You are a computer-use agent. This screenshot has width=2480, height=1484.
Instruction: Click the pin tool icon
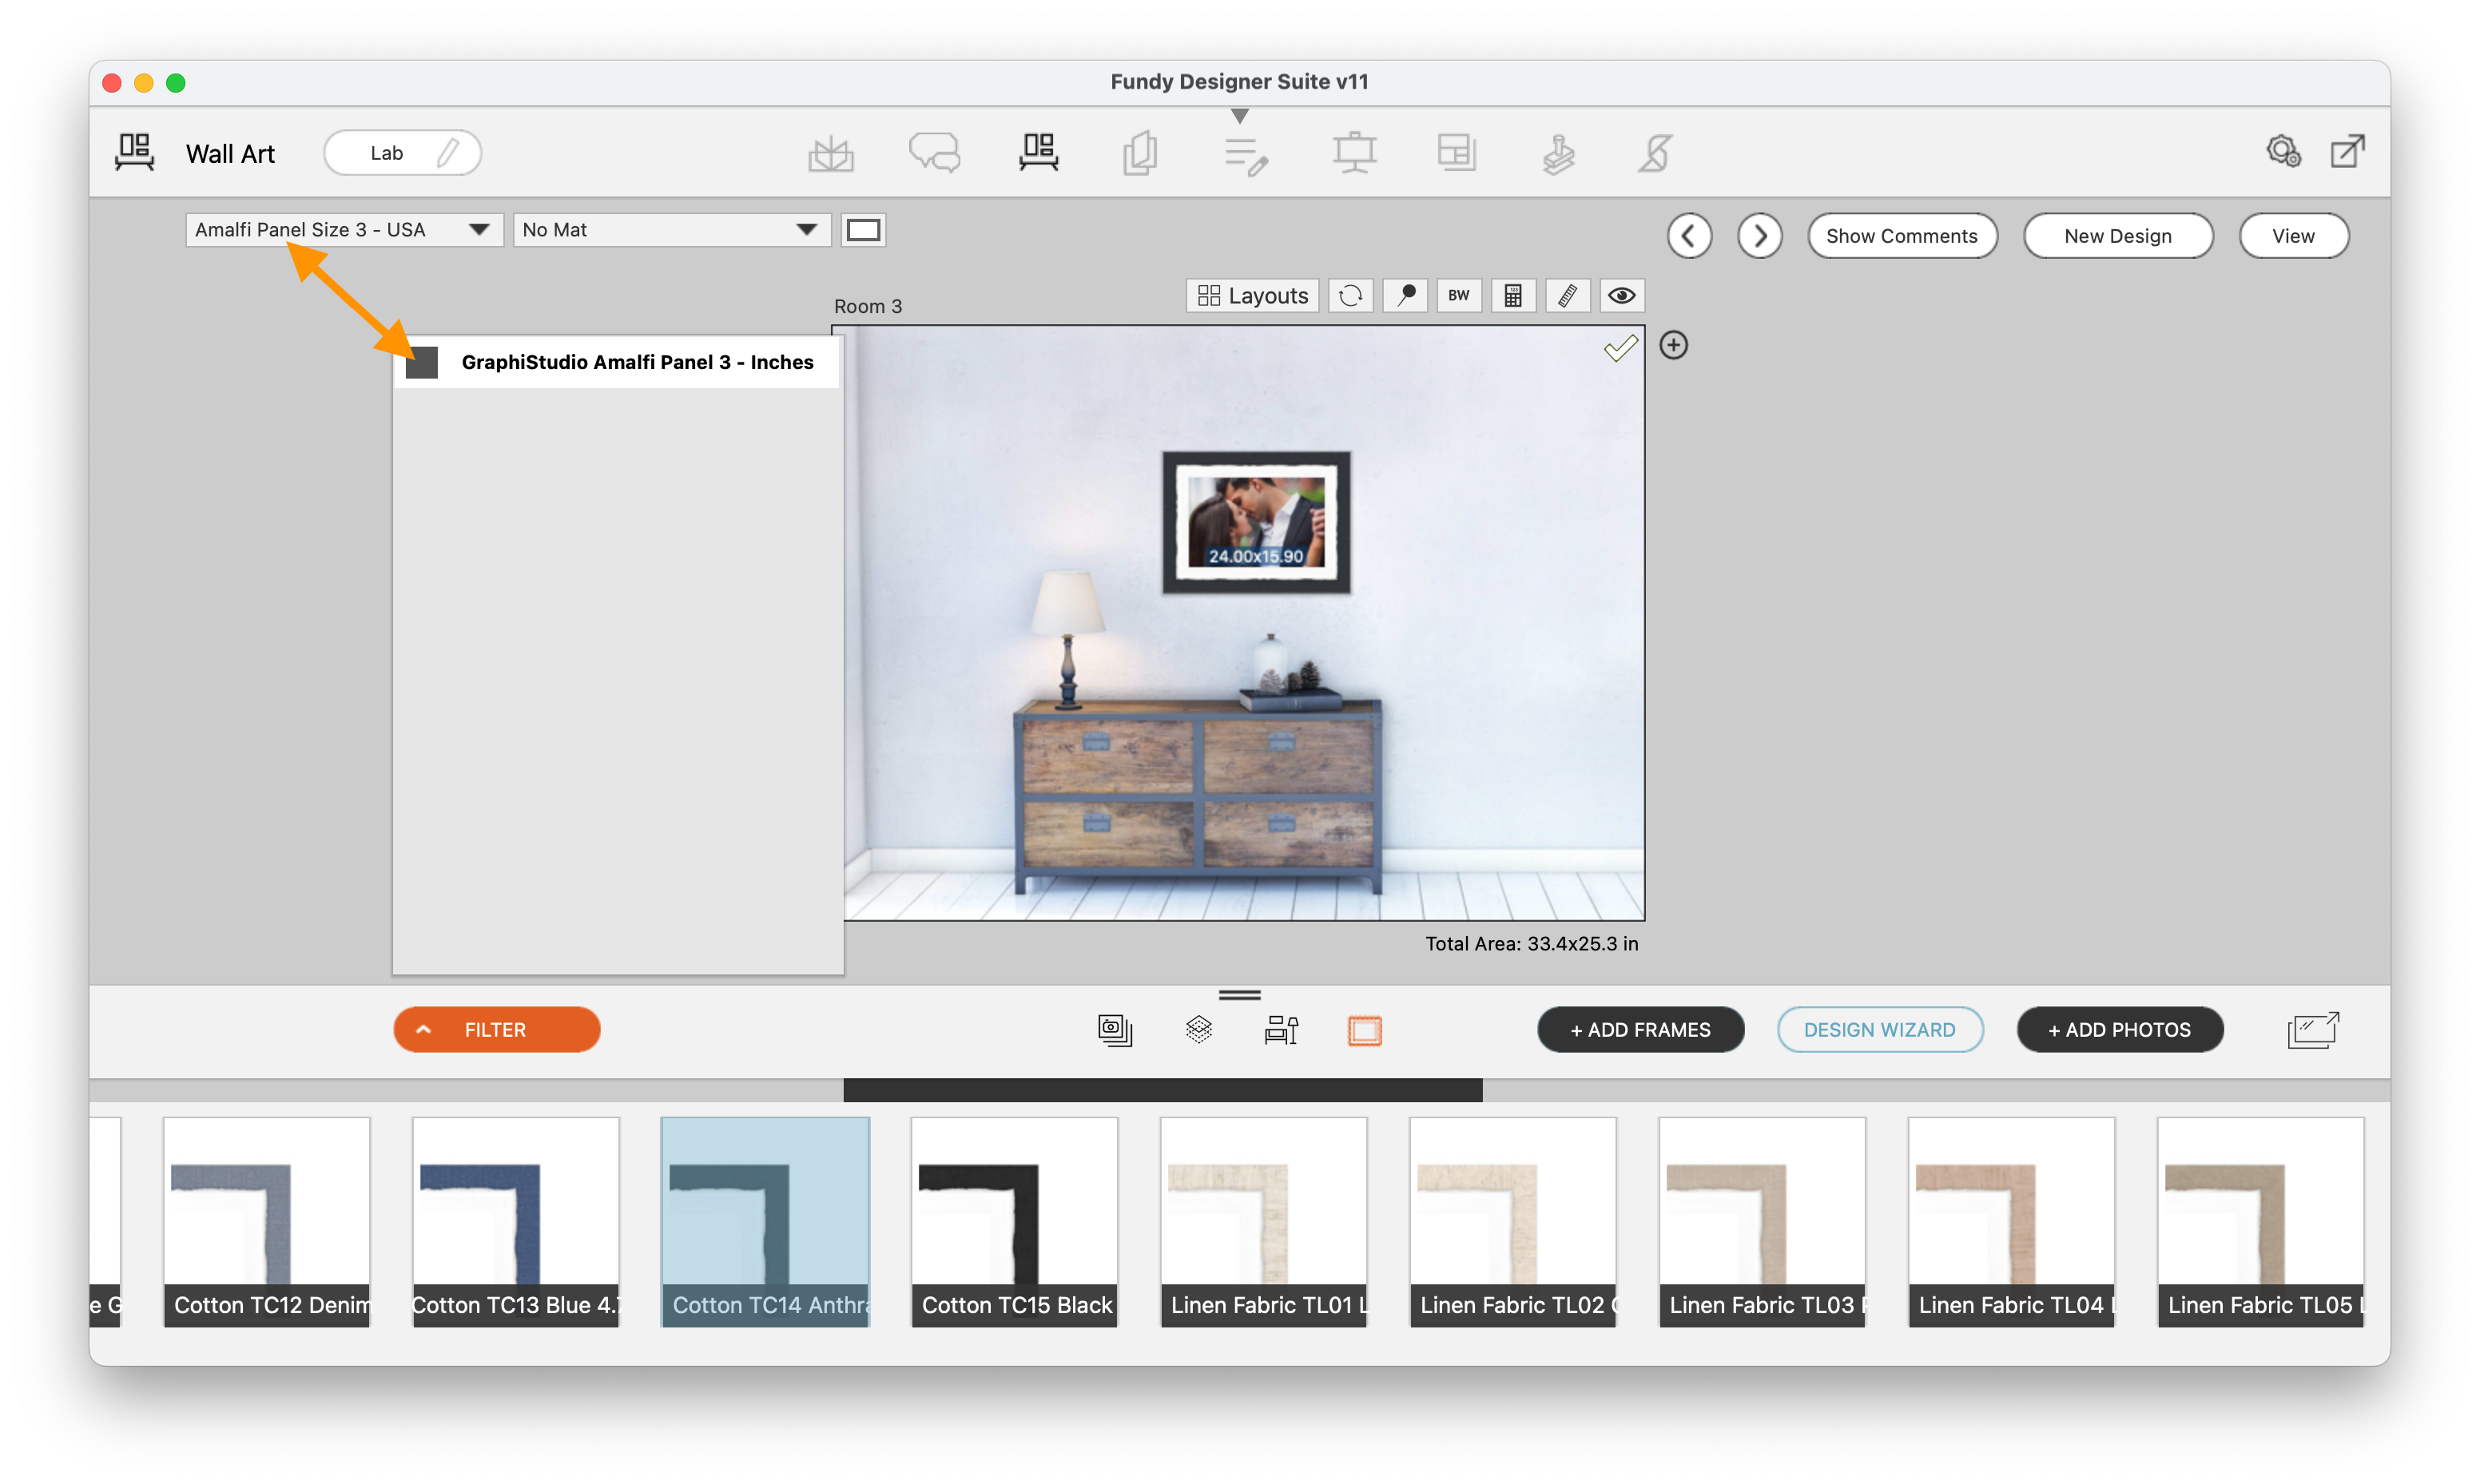(x=1405, y=295)
